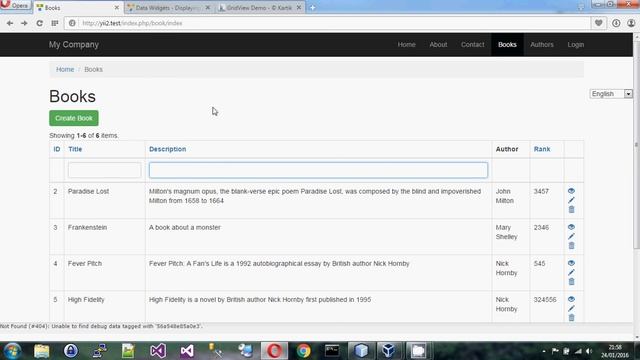Open the About navbar item
Screen dimensions: 640x360
(x=438, y=44)
